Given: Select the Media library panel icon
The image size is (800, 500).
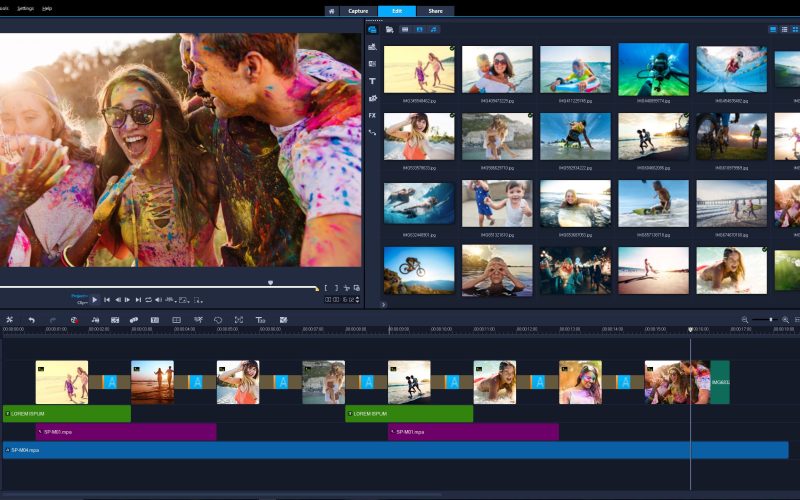Looking at the screenshot, I should click(x=372, y=30).
